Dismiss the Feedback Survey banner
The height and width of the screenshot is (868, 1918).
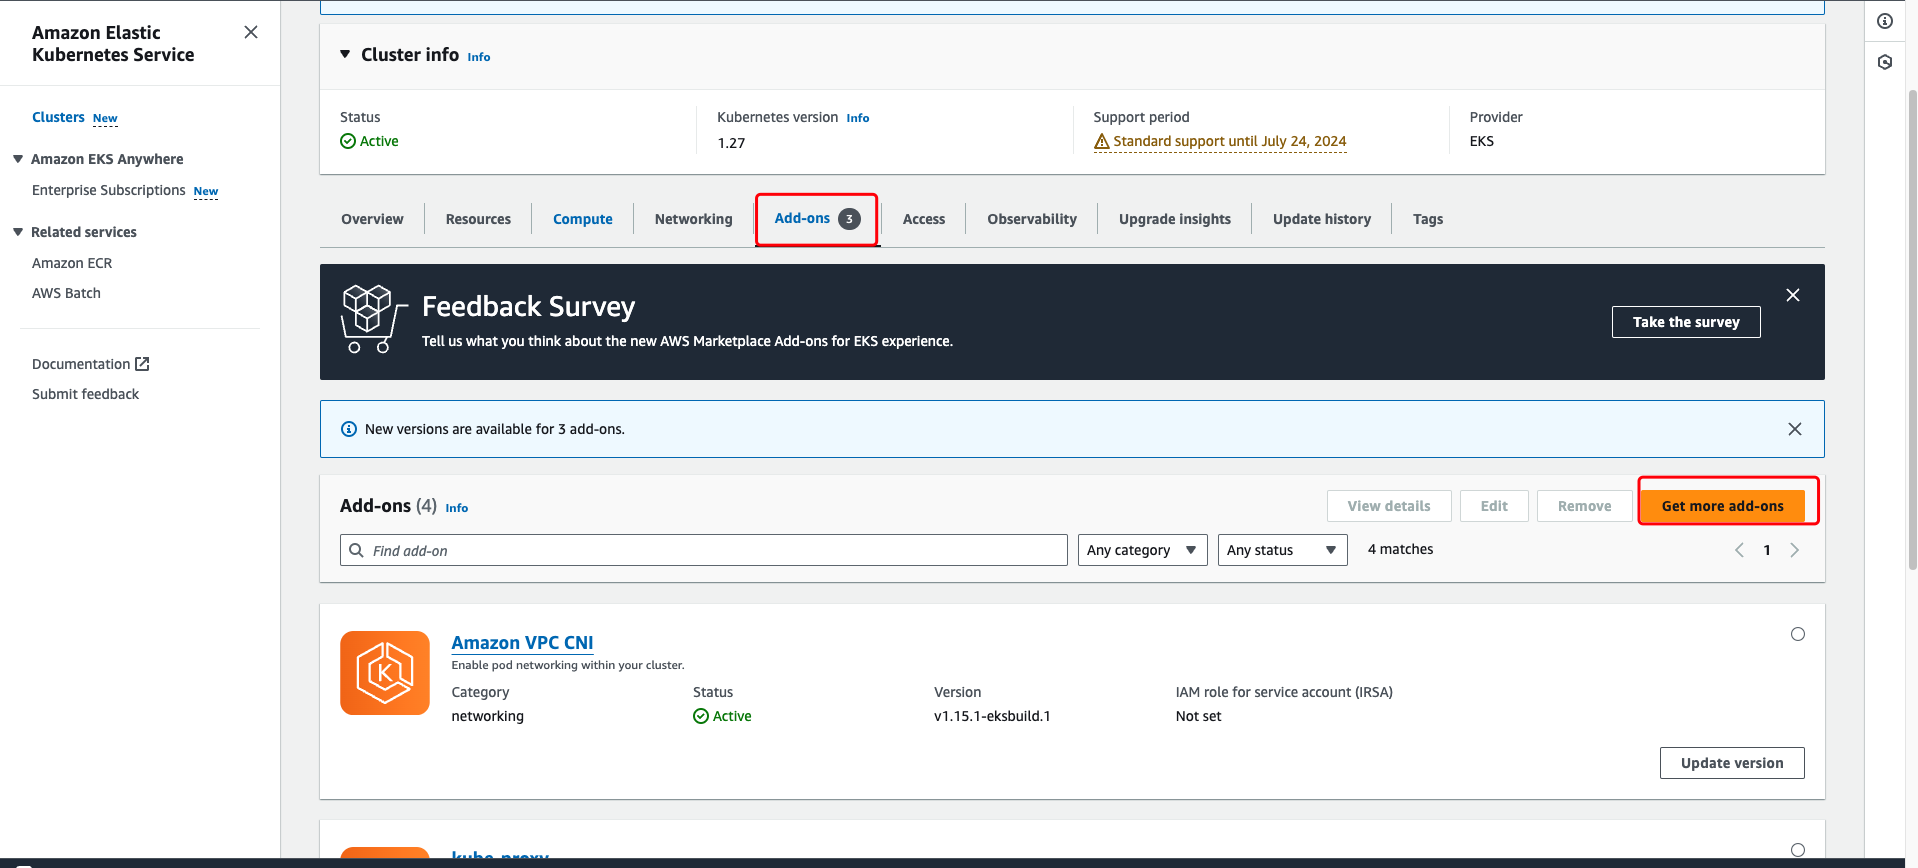tap(1792, 295)
